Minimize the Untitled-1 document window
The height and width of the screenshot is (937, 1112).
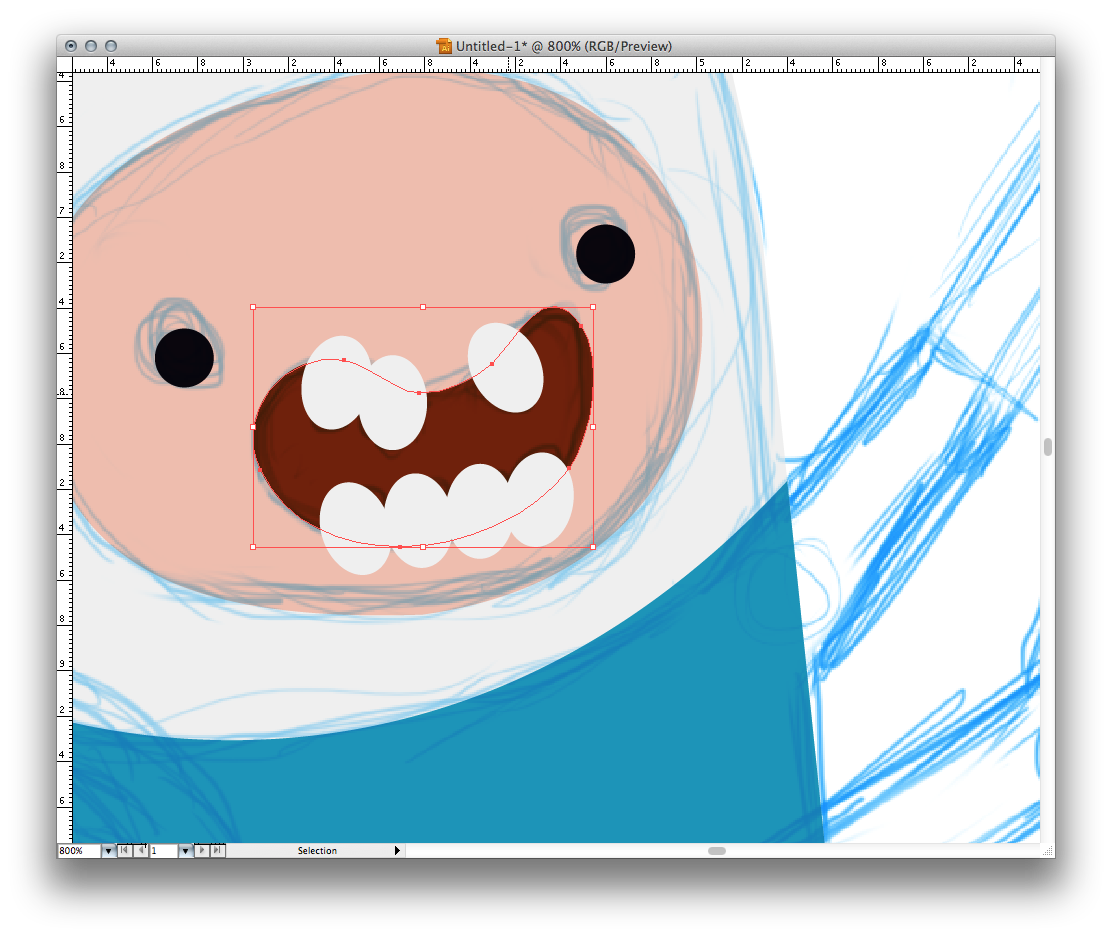pyautogui.click(x=91, y=46)
